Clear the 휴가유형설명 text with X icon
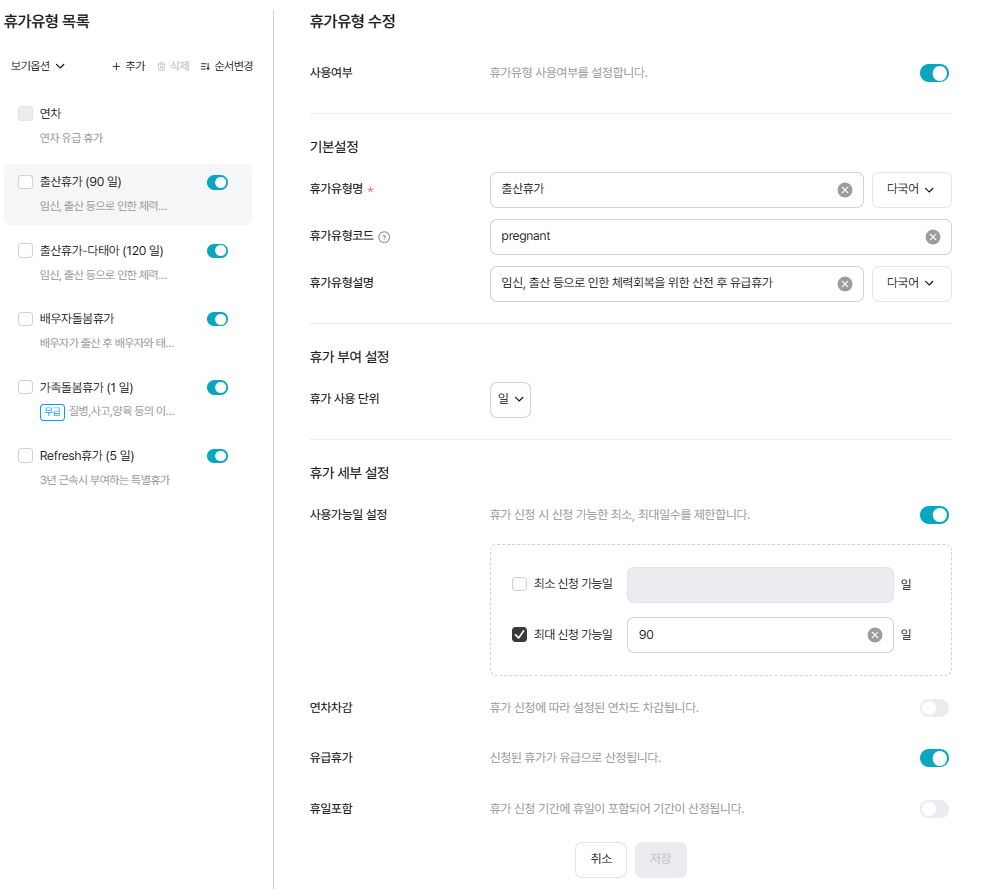The image size is (983, 889). pos(844,284)
